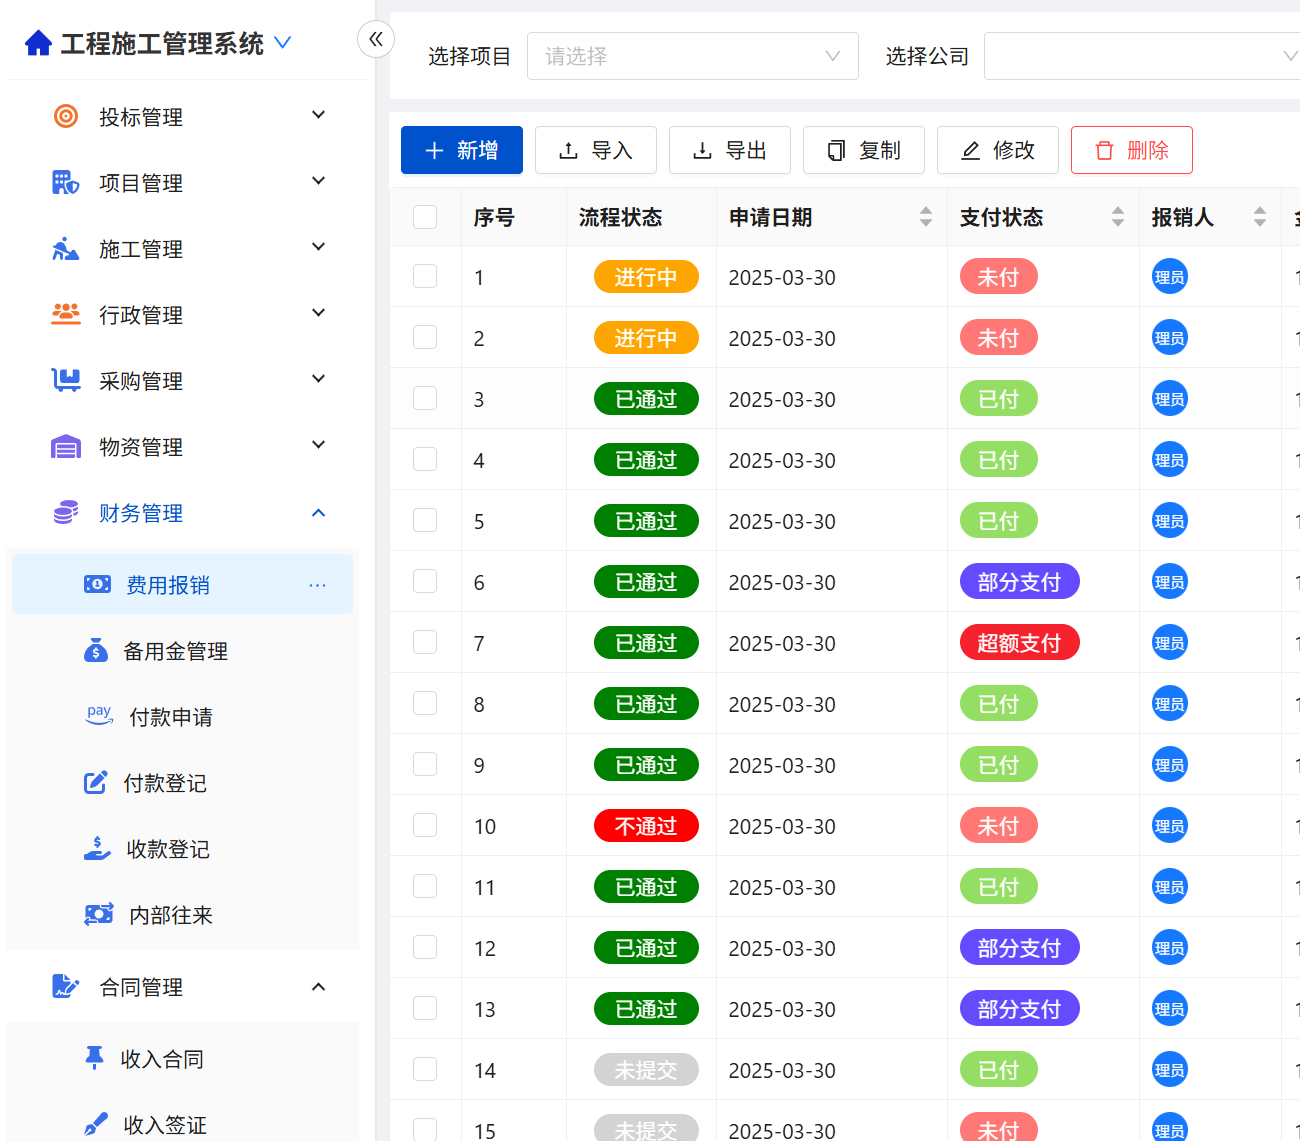
Task: Click the 收款登记 hand-money icon
Action: coord(97,849)
